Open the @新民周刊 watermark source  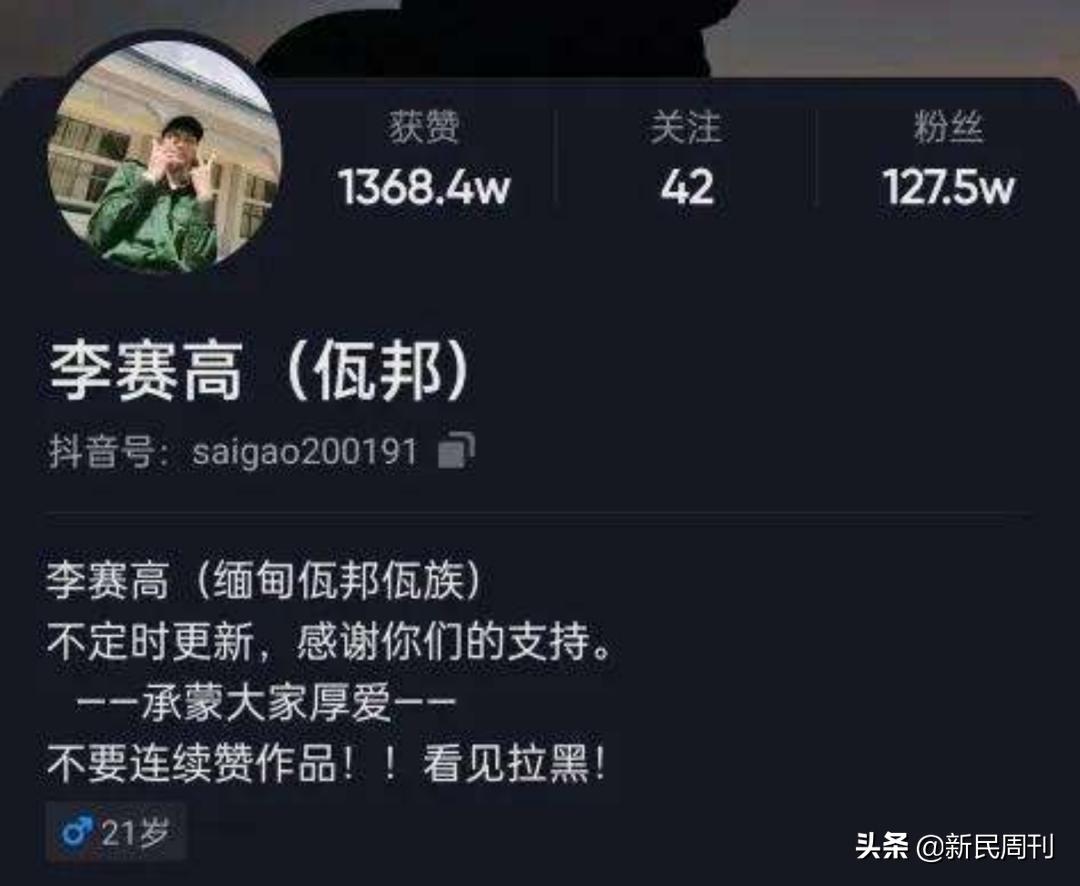[985, 846]
